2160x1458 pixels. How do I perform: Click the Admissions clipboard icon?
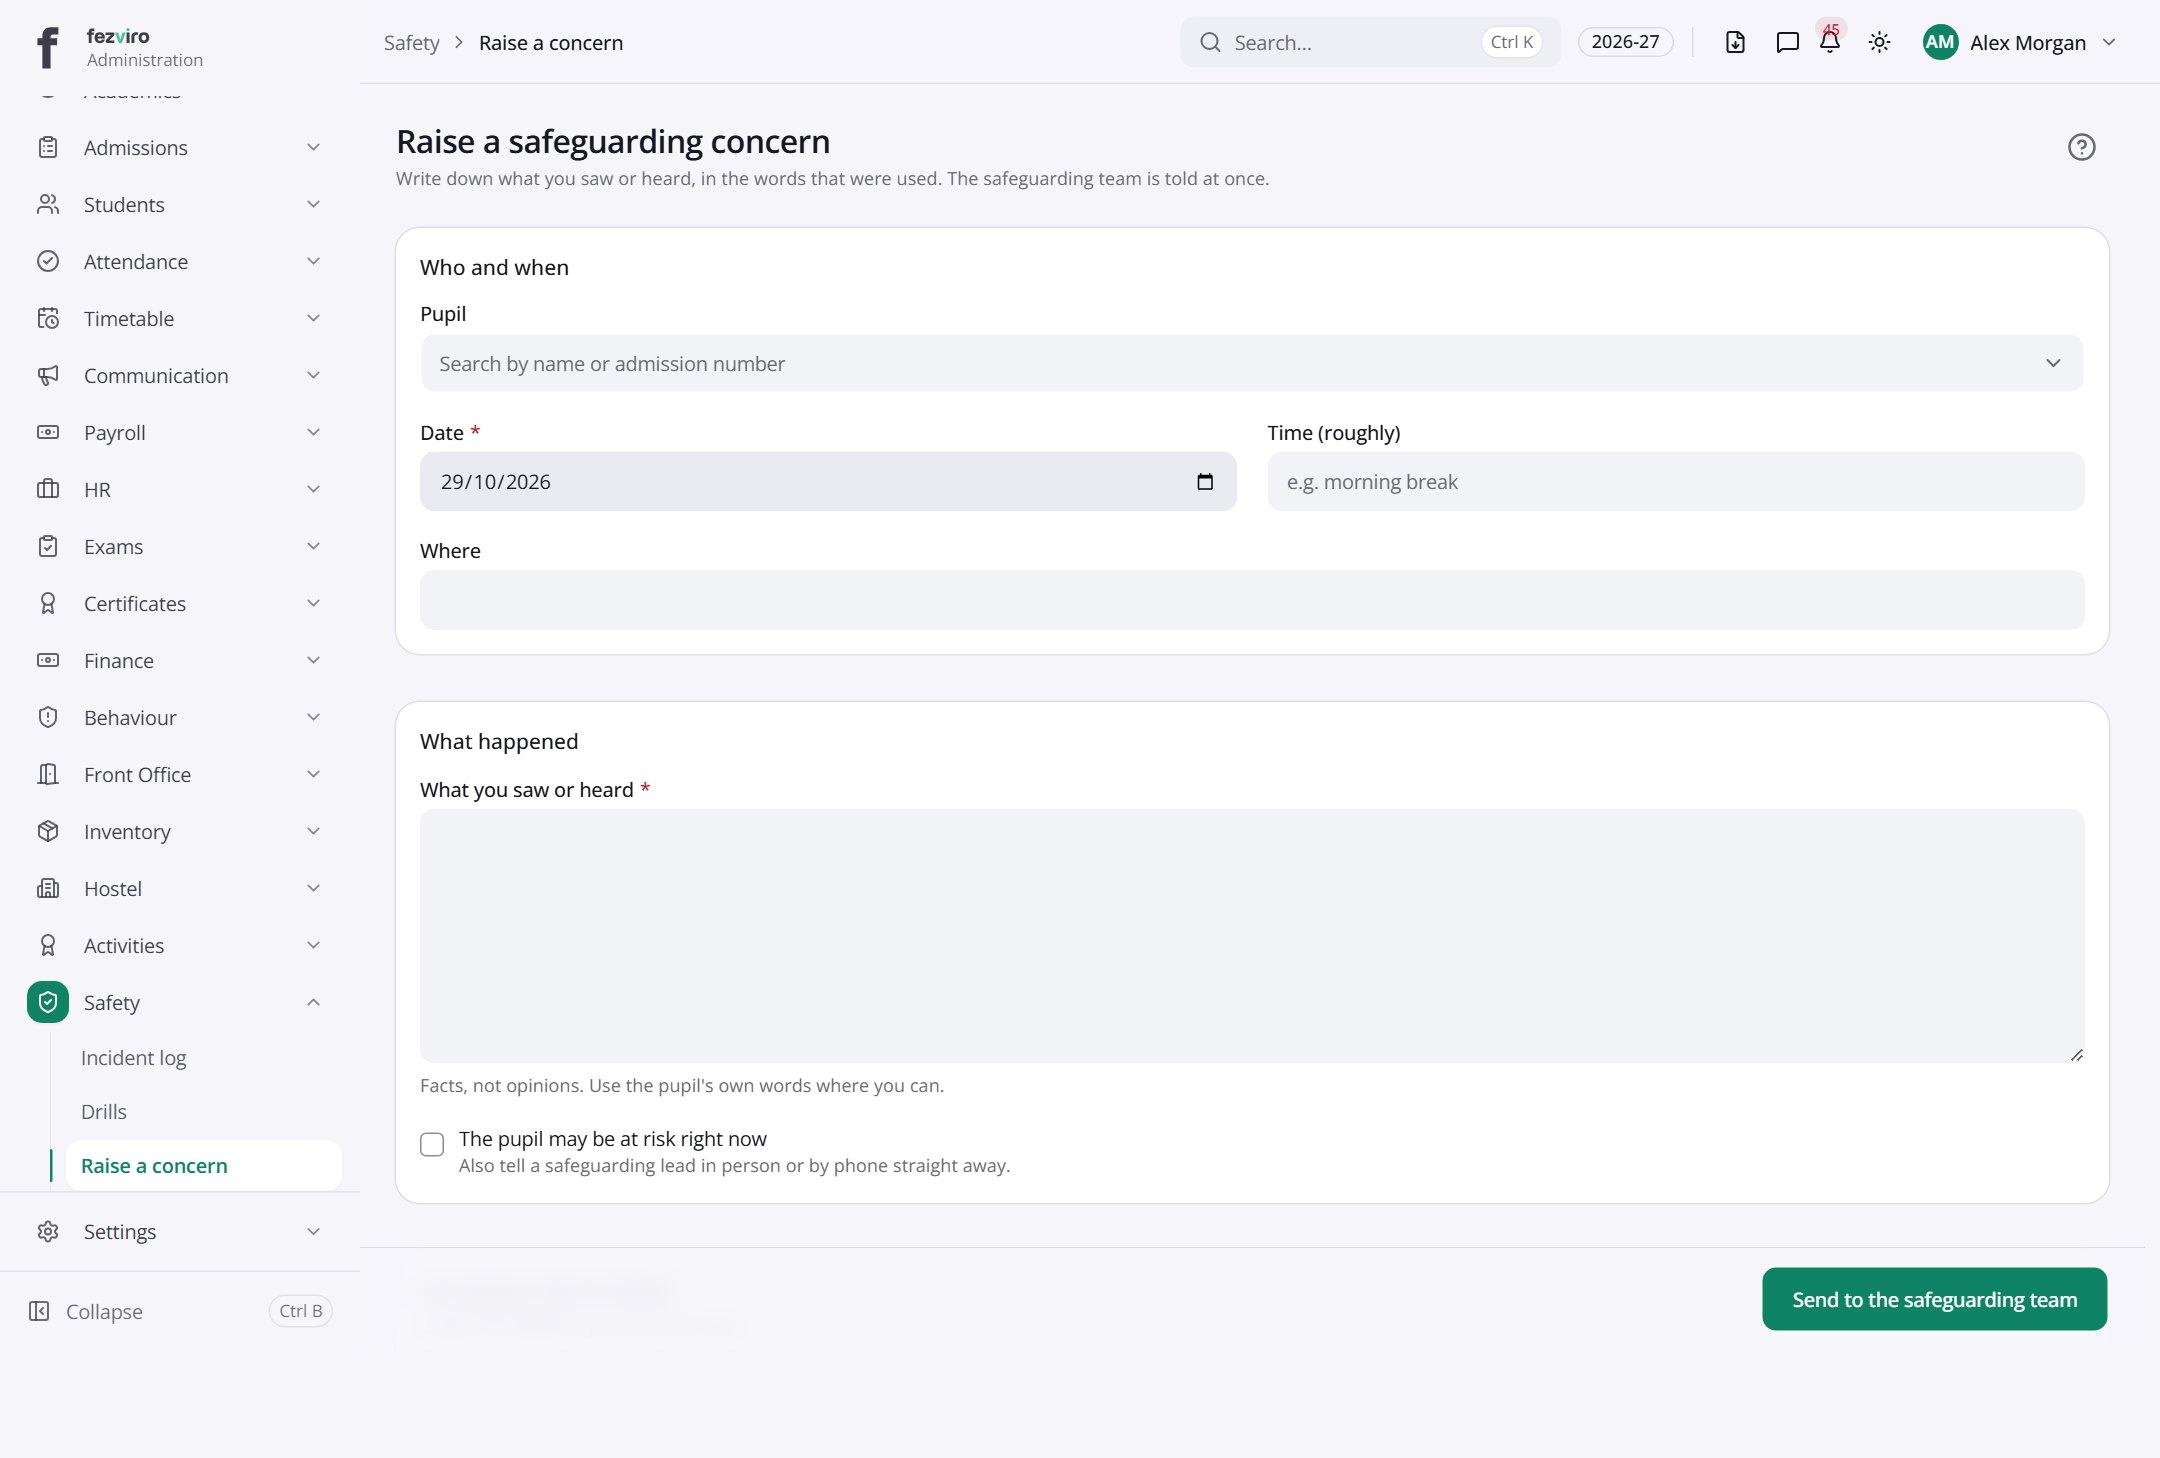pyautogui.click(x=48, y=147)
